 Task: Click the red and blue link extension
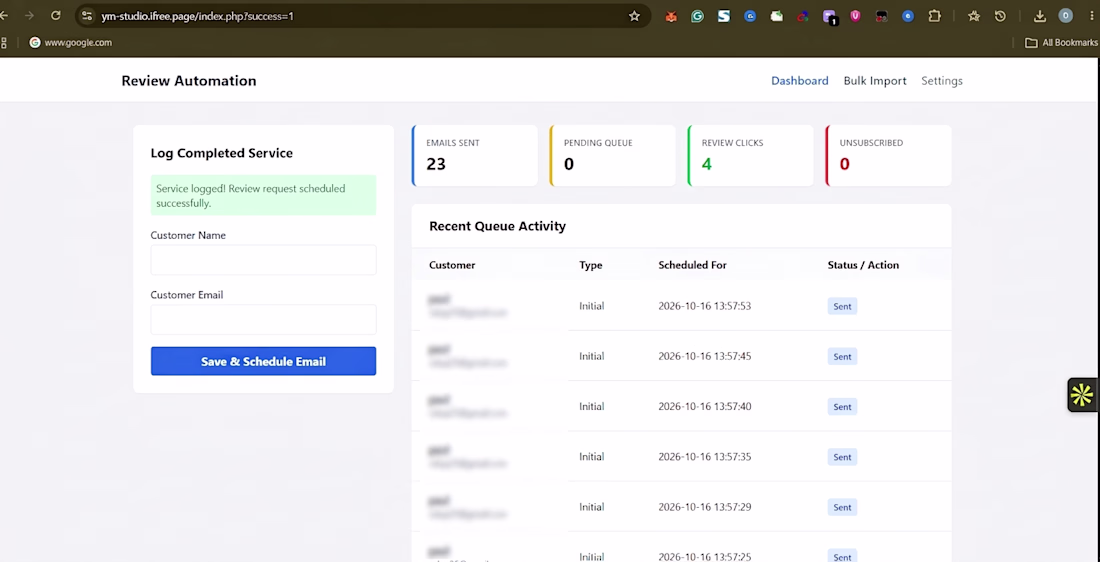803,16
